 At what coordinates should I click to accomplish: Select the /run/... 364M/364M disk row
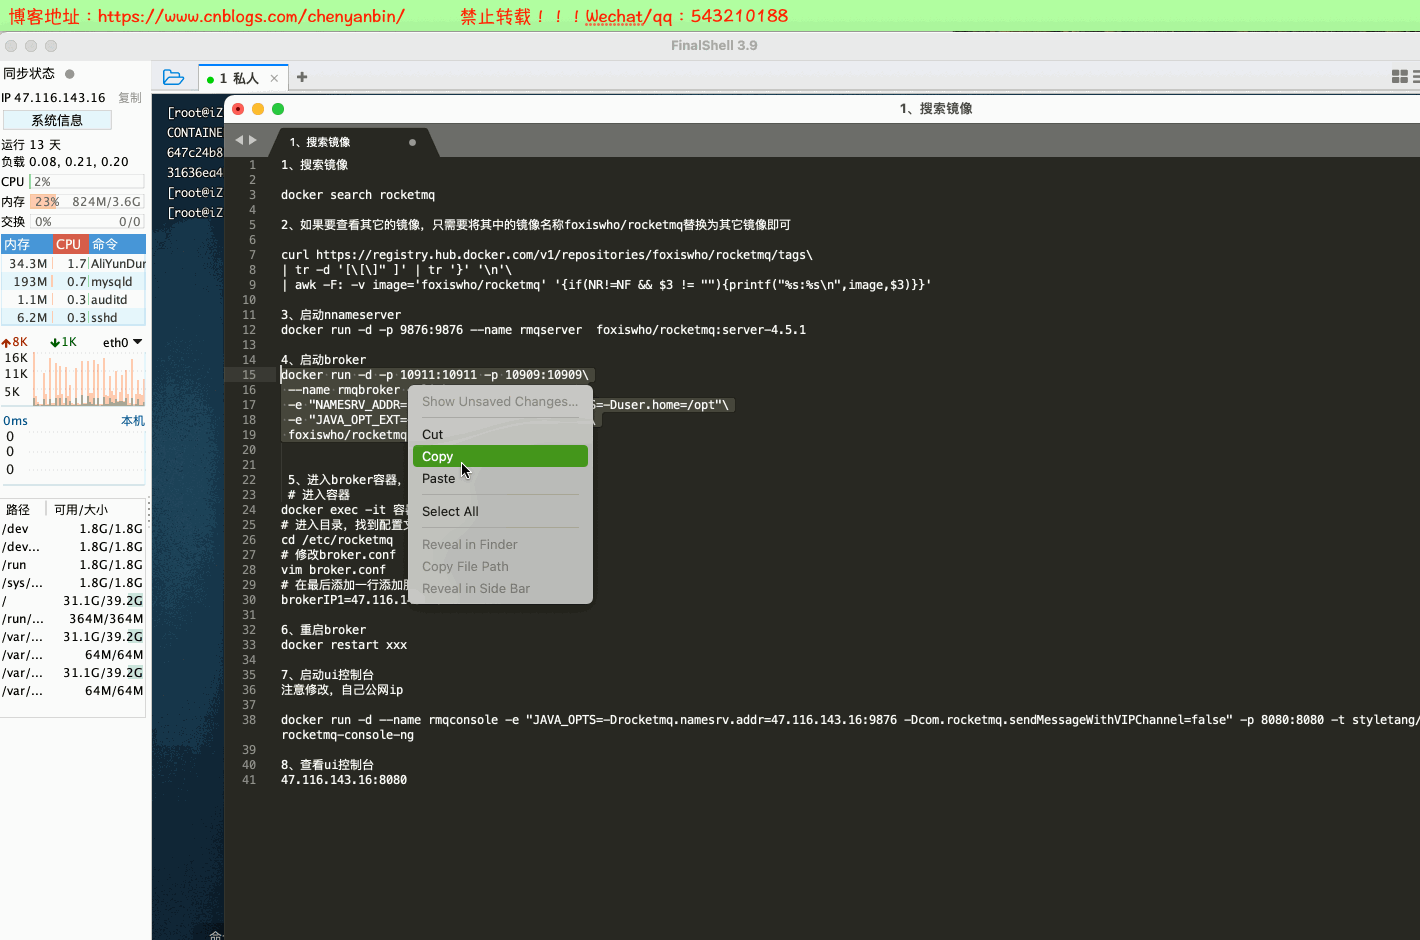click(x=73, y=619)
